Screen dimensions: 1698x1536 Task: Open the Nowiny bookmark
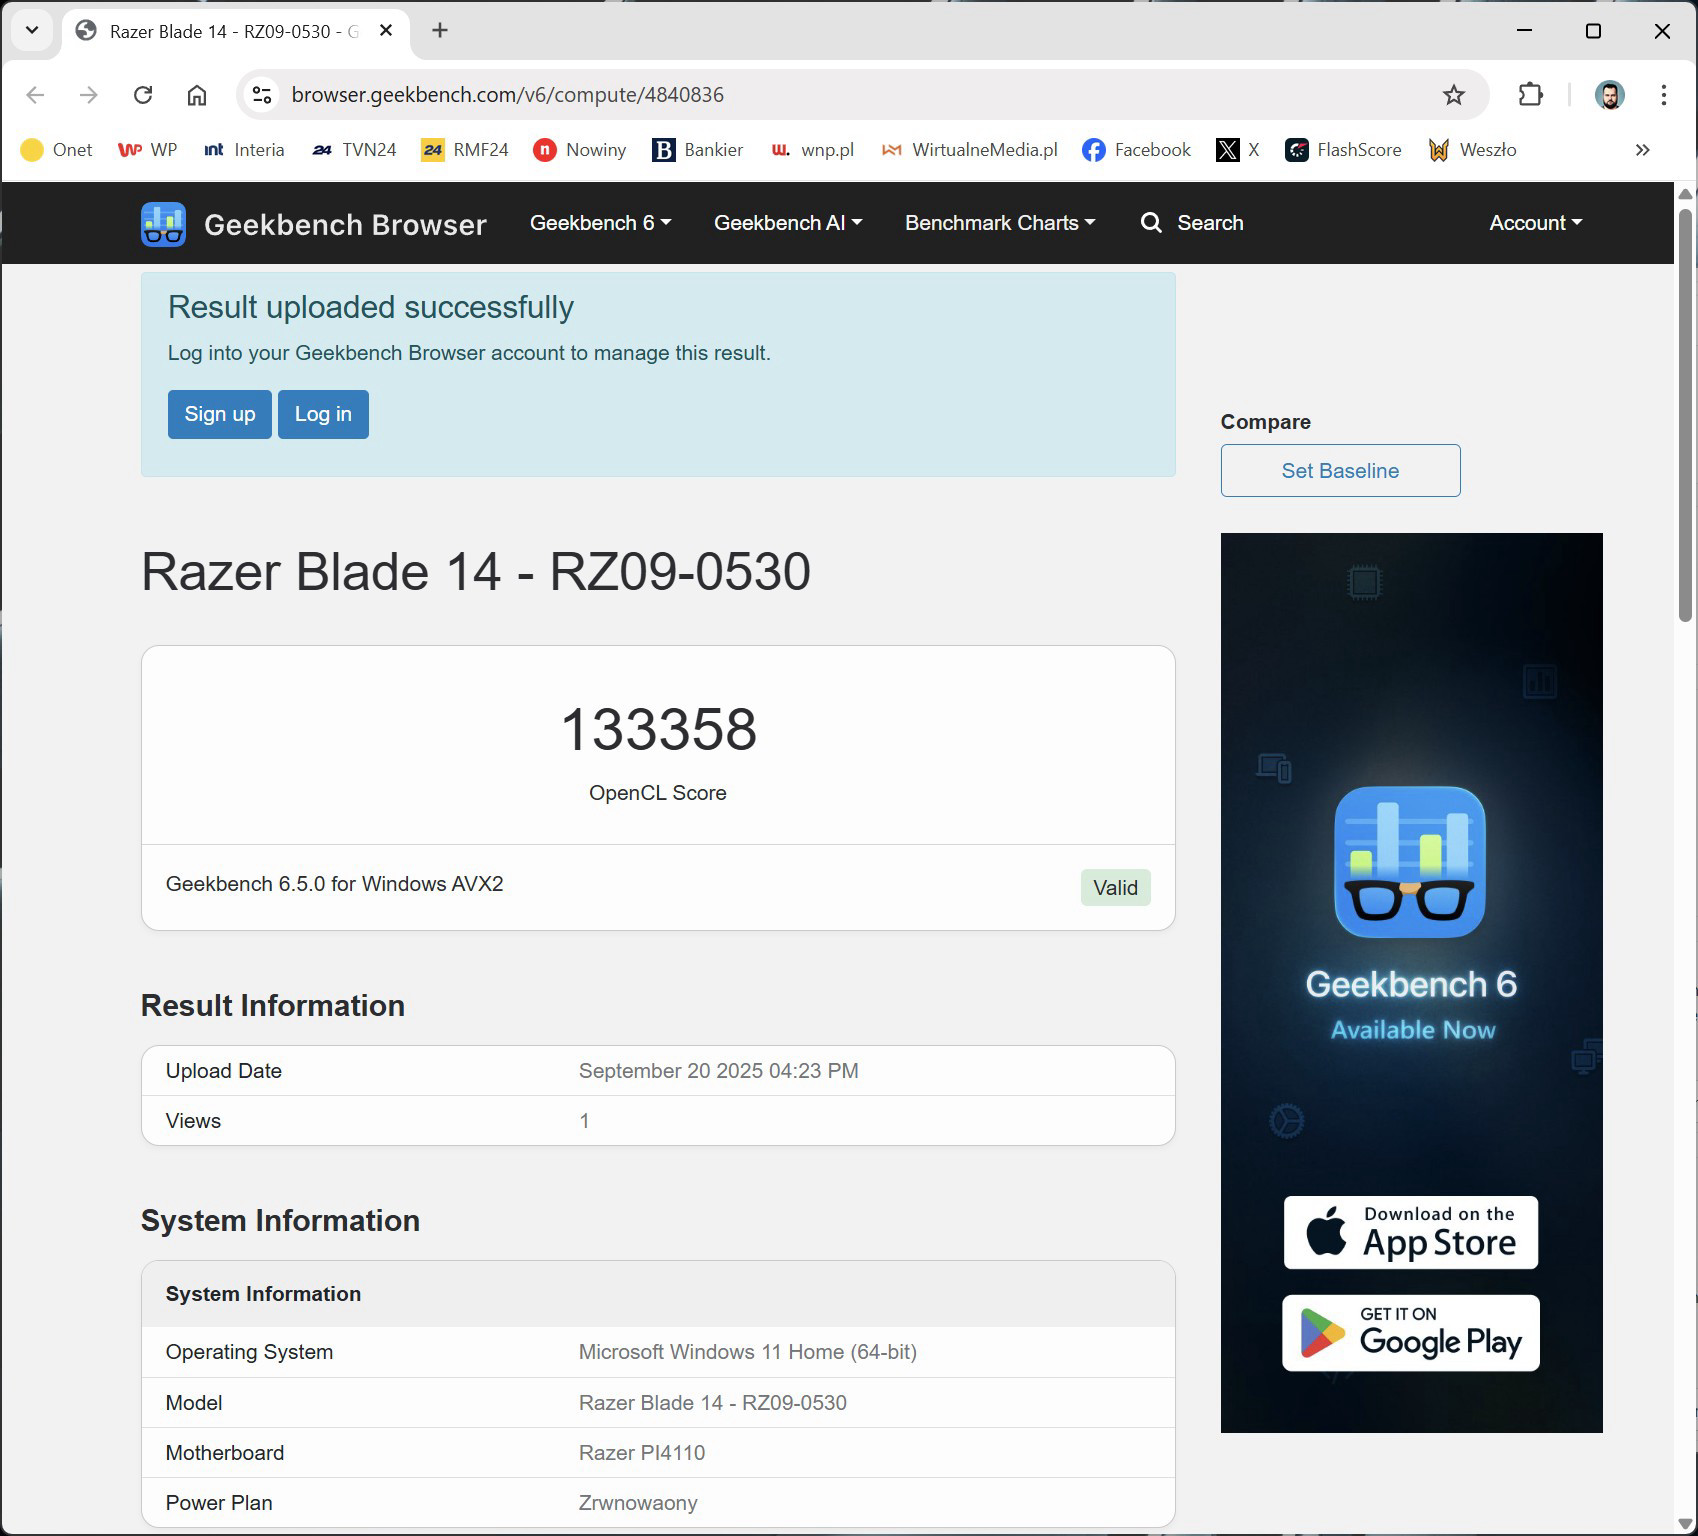[x=580, y=150]
